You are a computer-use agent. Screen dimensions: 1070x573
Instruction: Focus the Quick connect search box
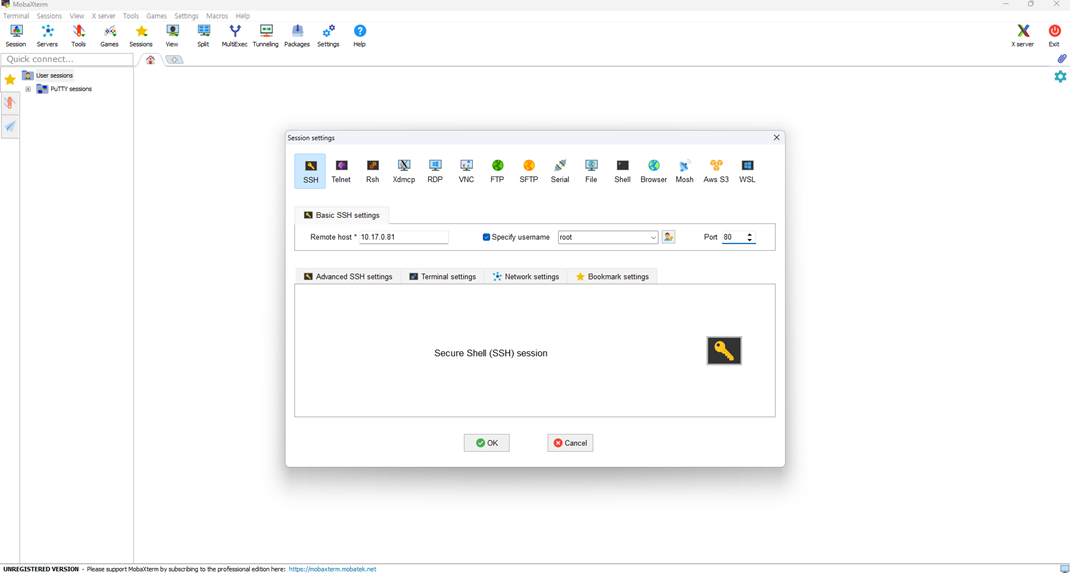point(67,59)
